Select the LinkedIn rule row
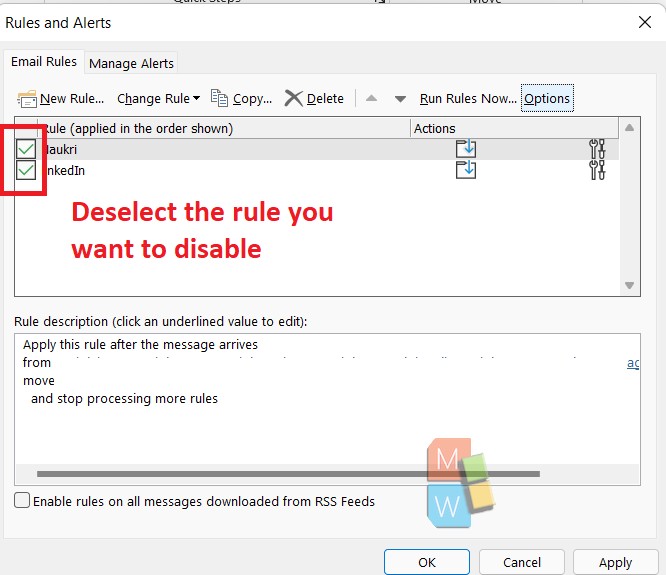The image size is (666, 575). click(x=317, y=170)
